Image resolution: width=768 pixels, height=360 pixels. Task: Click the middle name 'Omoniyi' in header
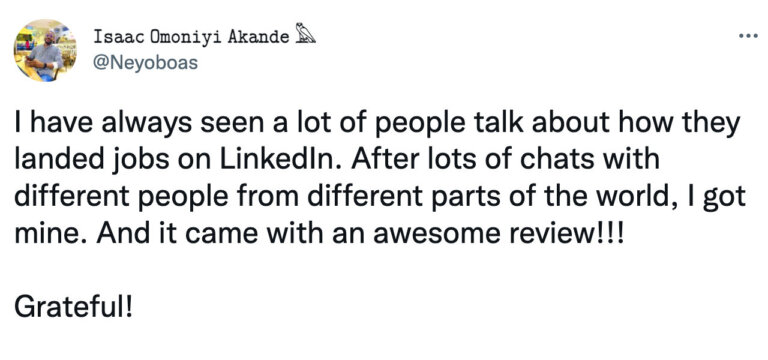(x=179, y=37)
